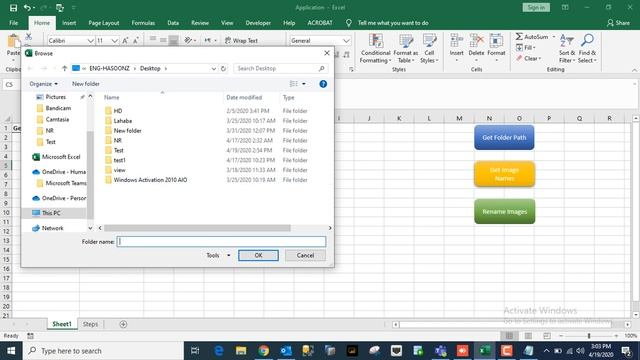640x360 pixels.
Task: Click the Format cells icon
Action: click(x=496, y=41)
